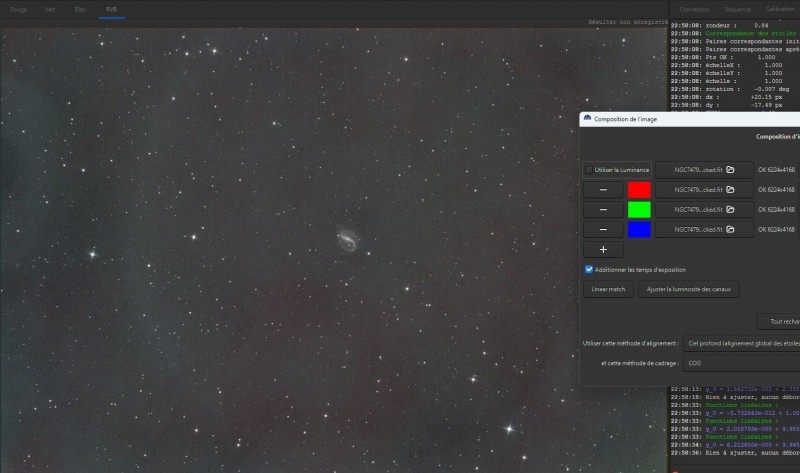Screen dimensions: 800x473
Task: Remove the red layer with minus button
Action: pyautogui.click(x=603, y=189)
